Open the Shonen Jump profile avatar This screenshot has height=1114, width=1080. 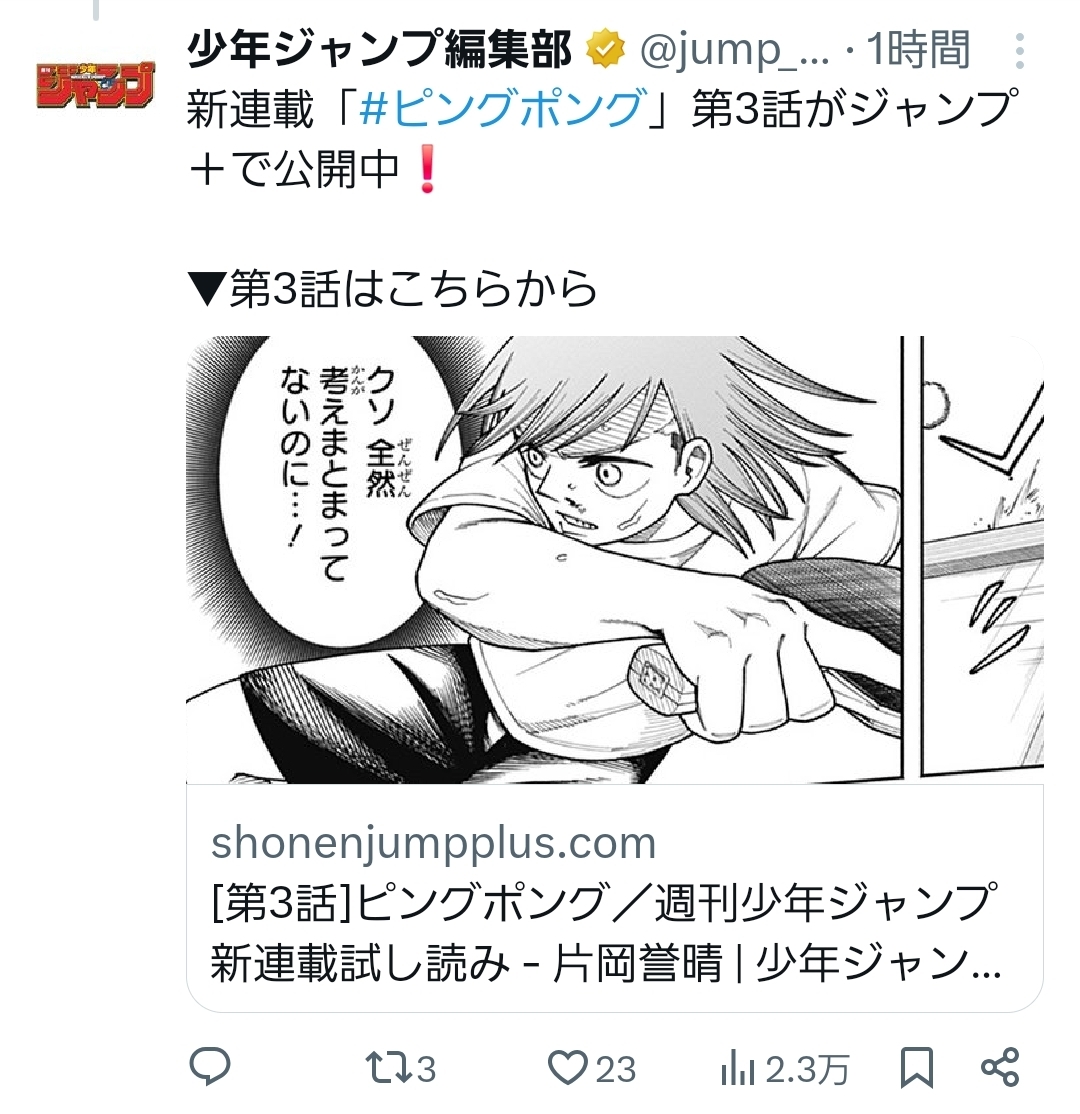(x=95, y=85)
